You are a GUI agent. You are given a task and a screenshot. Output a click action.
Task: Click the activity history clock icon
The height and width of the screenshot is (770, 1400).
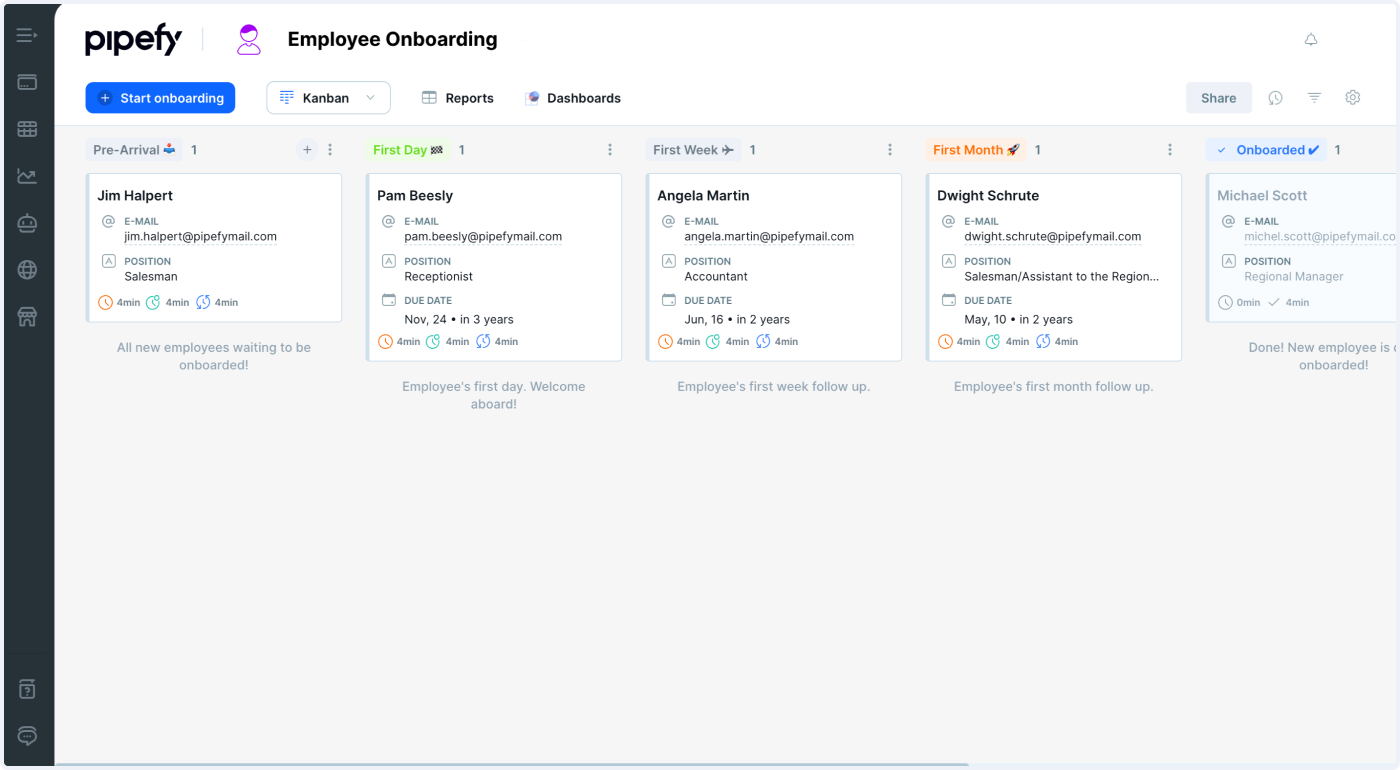click(1275, 98)
